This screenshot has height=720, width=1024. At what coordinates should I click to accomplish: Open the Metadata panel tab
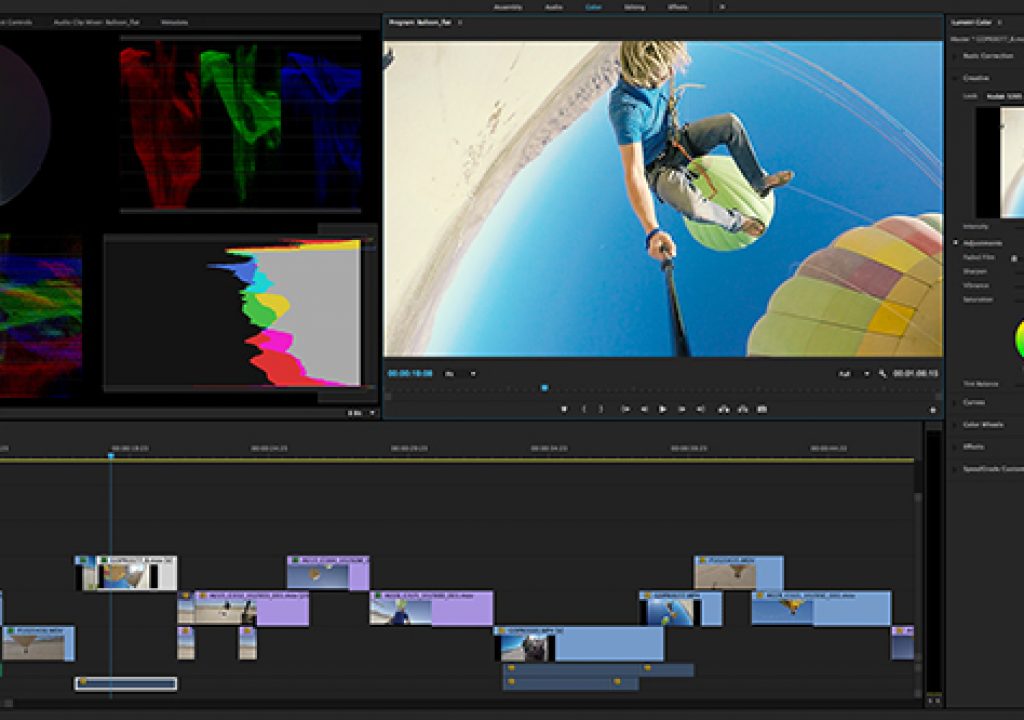coord(174,22)
